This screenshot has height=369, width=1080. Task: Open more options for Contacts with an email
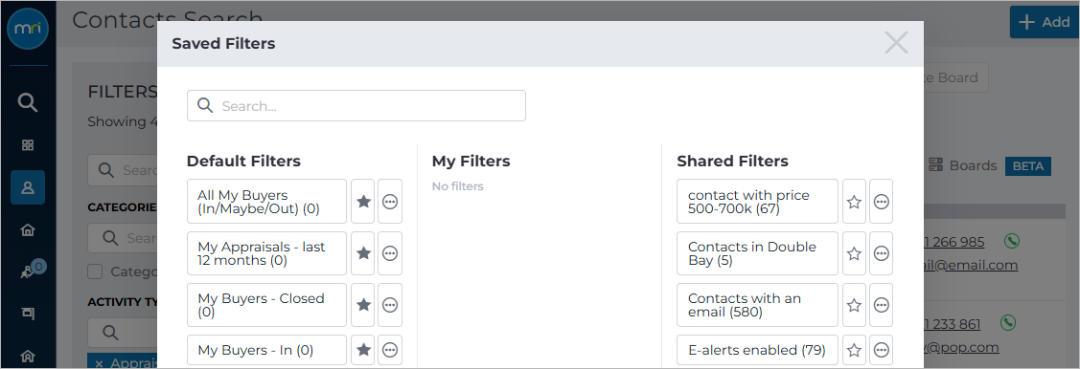point(881,305)
